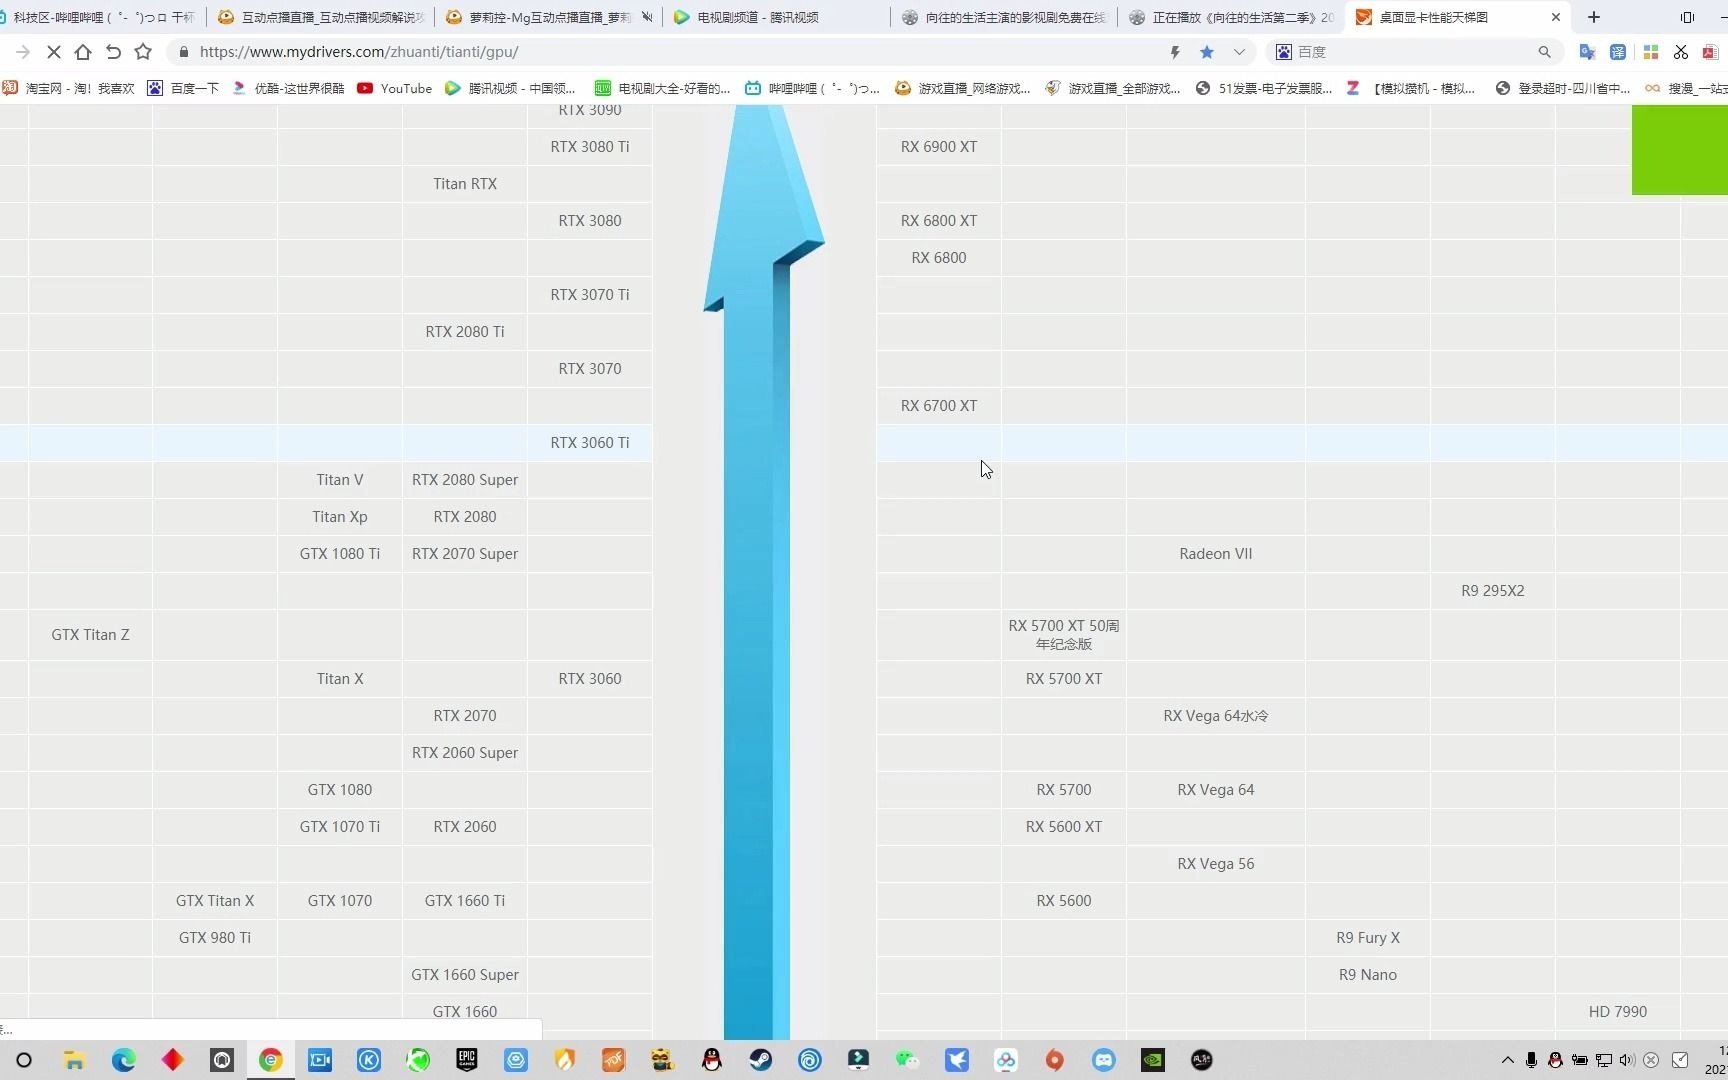Switch to the 互动点播直播 tab
Viewport: 1728px width, 1080px height.
(x=322, y=17)
